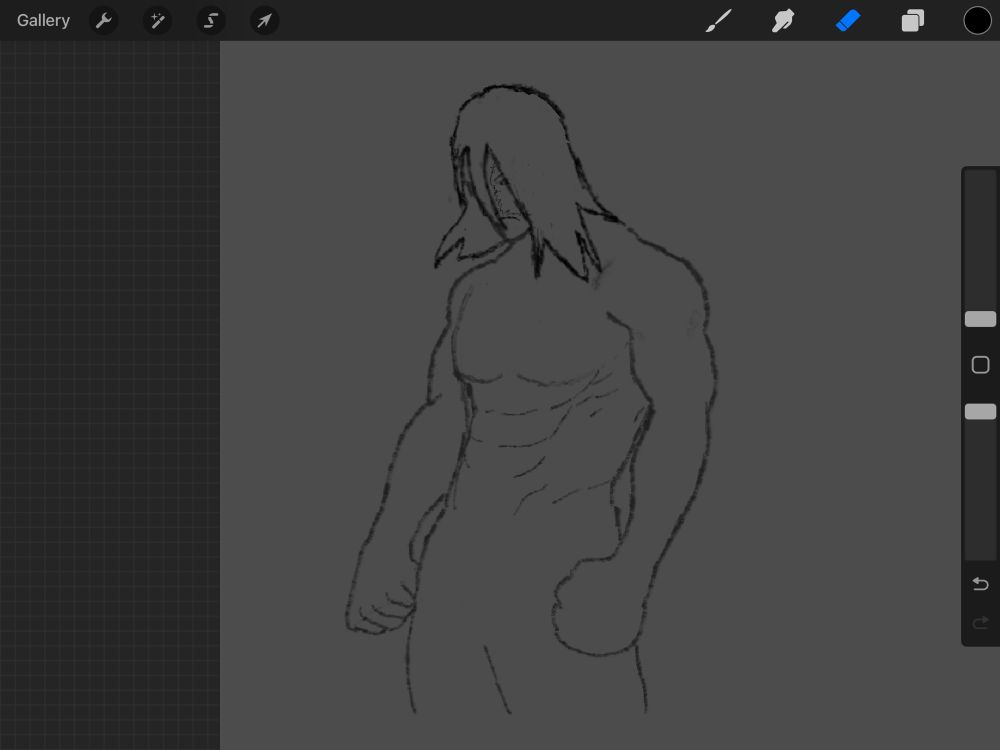Open the Layers panel
Screen dimensions: 1000x750
(913, 20)
